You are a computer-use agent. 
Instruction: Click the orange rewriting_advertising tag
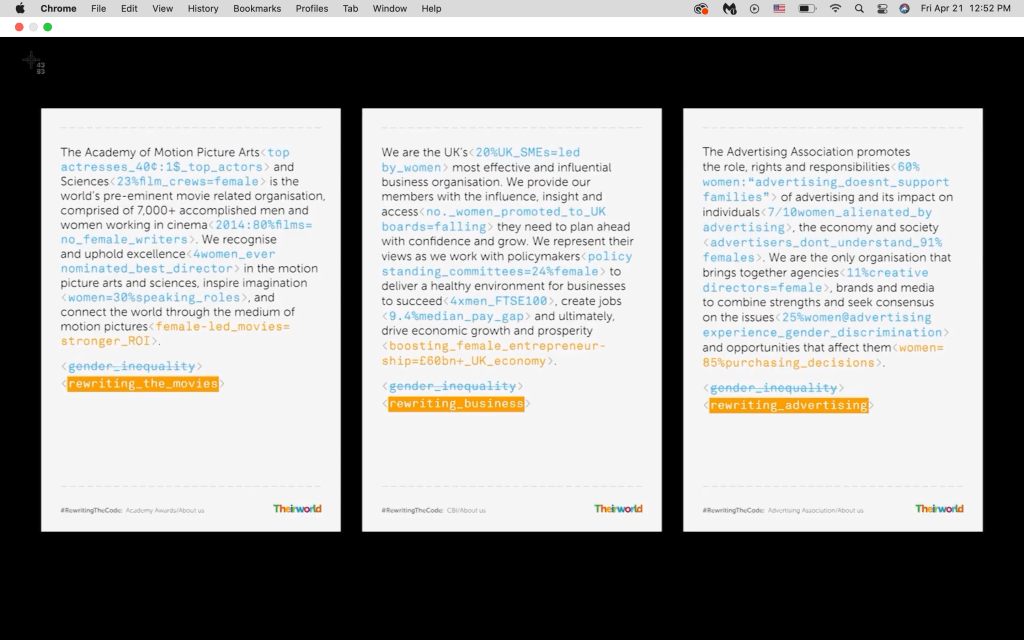(x=789, y=405)
